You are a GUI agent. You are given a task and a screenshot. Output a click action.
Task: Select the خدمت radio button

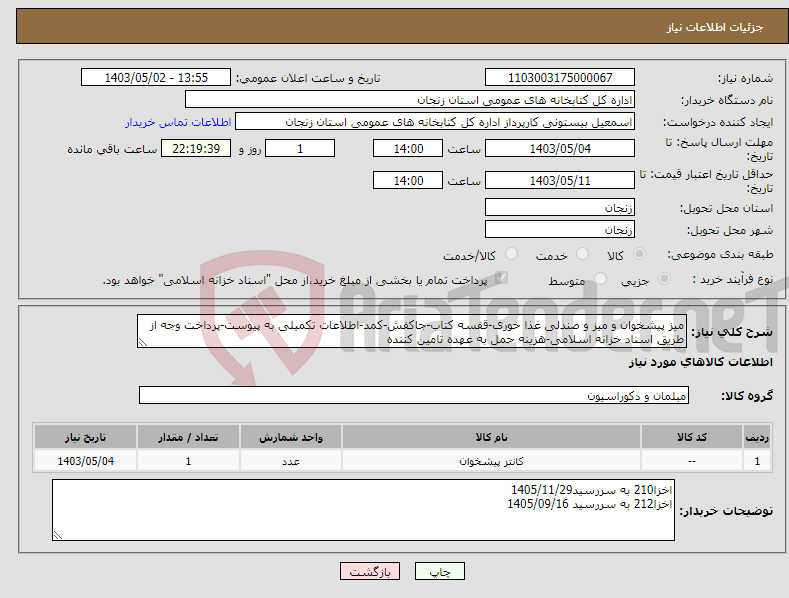pos(582,254)
